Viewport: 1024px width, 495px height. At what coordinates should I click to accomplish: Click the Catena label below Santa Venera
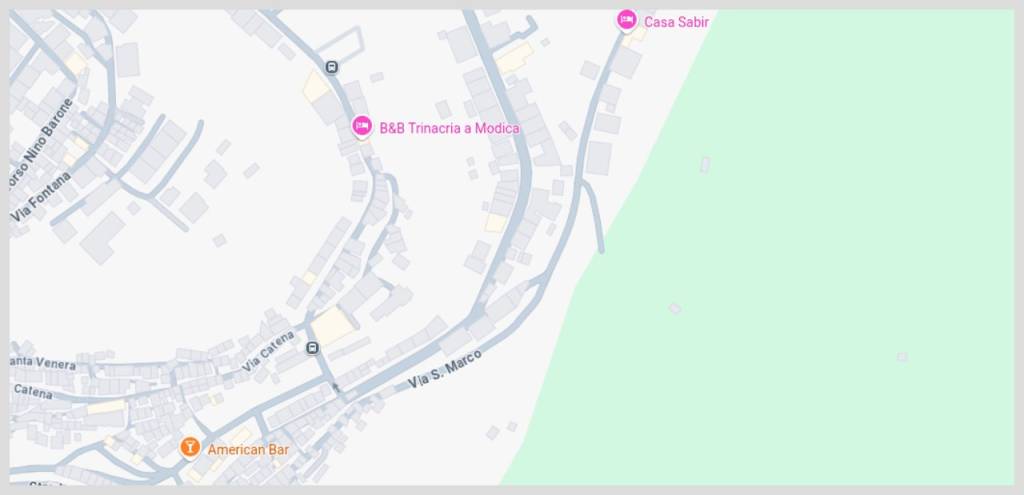pyautogui.click(x=33, y=392)
